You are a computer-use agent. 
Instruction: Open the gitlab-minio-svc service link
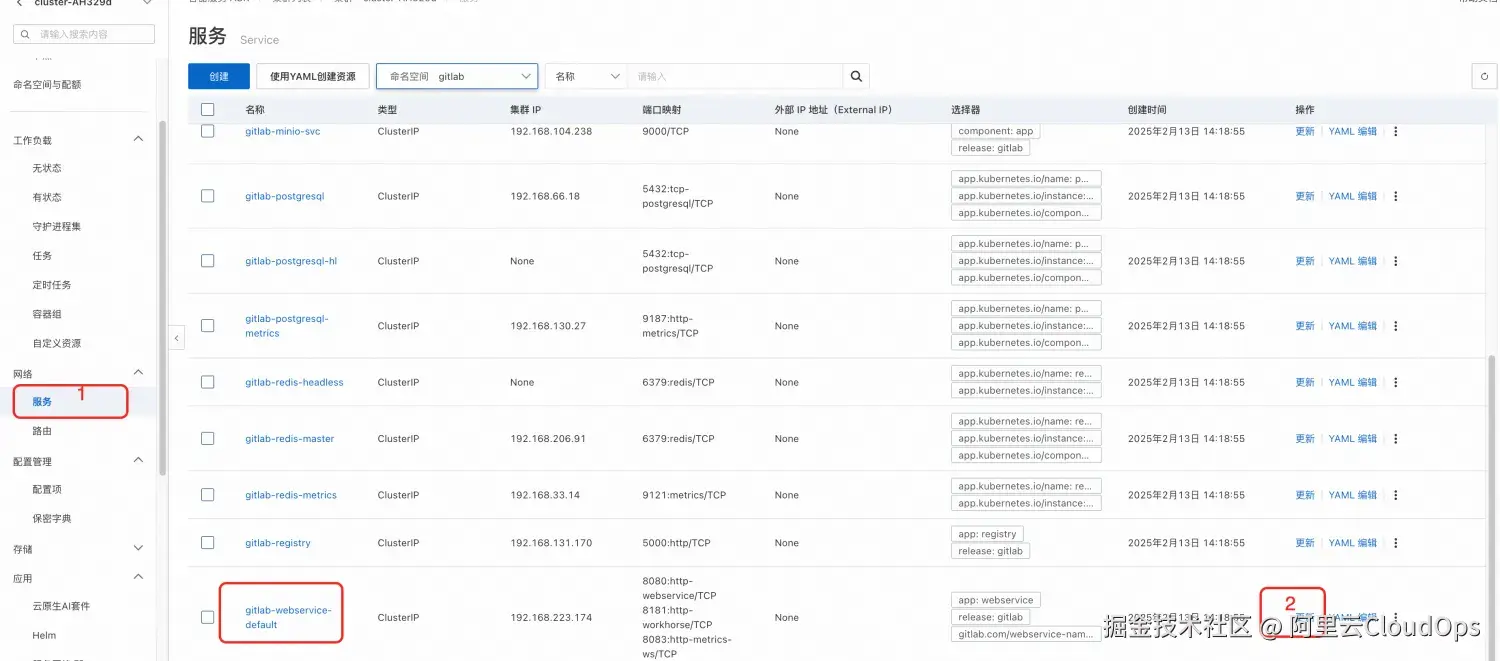pyautogui.click(x=283, y=131)
